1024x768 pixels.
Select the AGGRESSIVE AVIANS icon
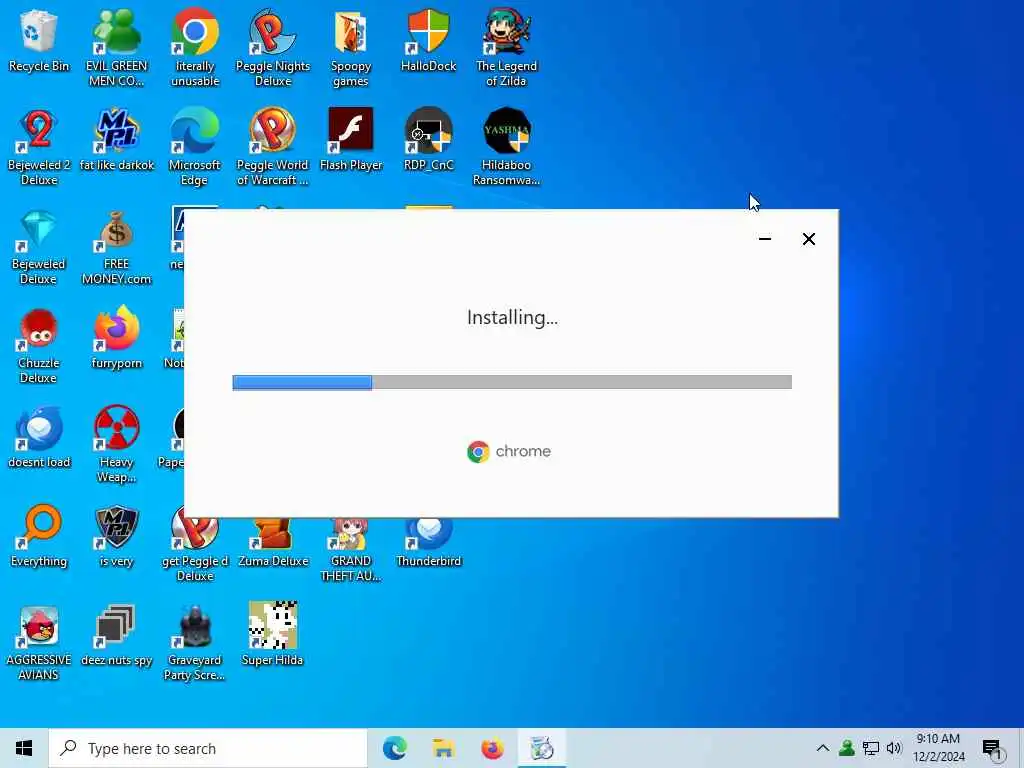tap(39, 643)
